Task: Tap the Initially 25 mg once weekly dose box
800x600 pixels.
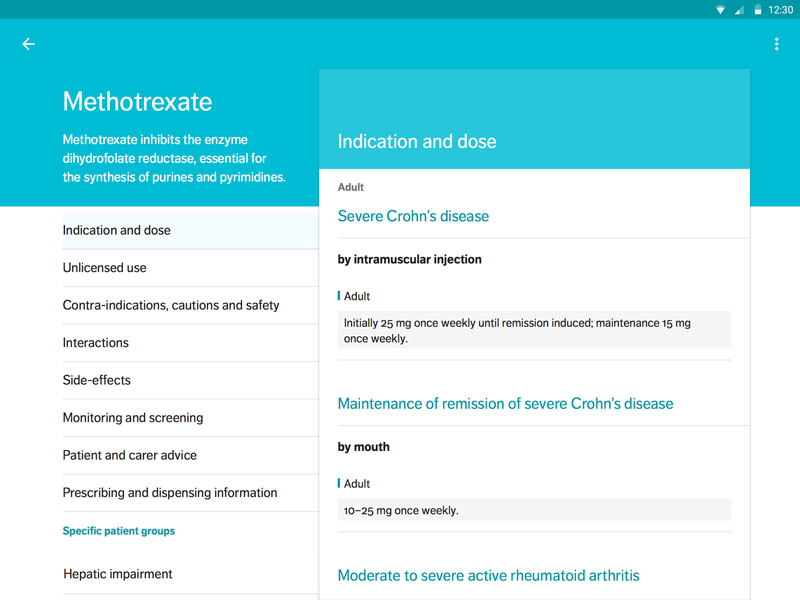Action: tap(534, 331)
